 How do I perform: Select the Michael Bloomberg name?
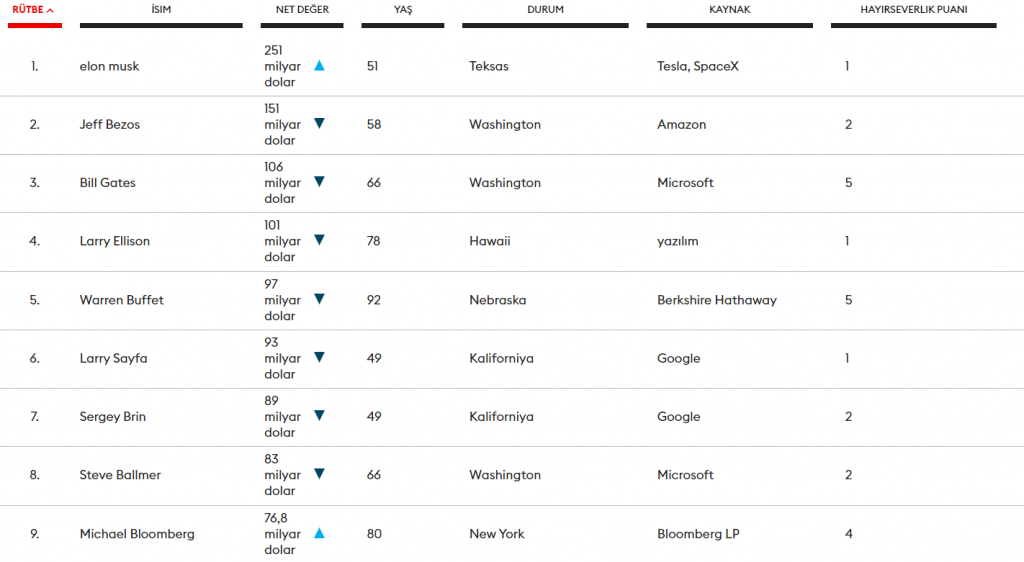point(137,533)
